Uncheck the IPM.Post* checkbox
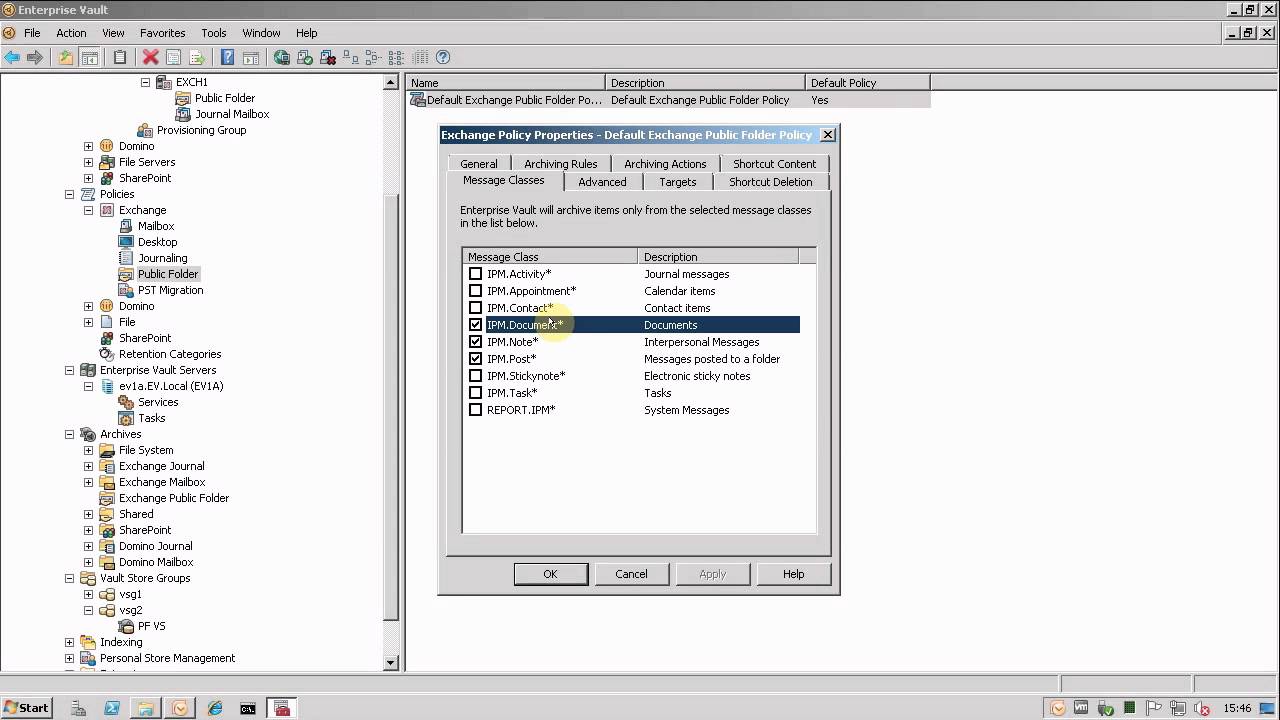1280x720 pixels. point(475,359)
